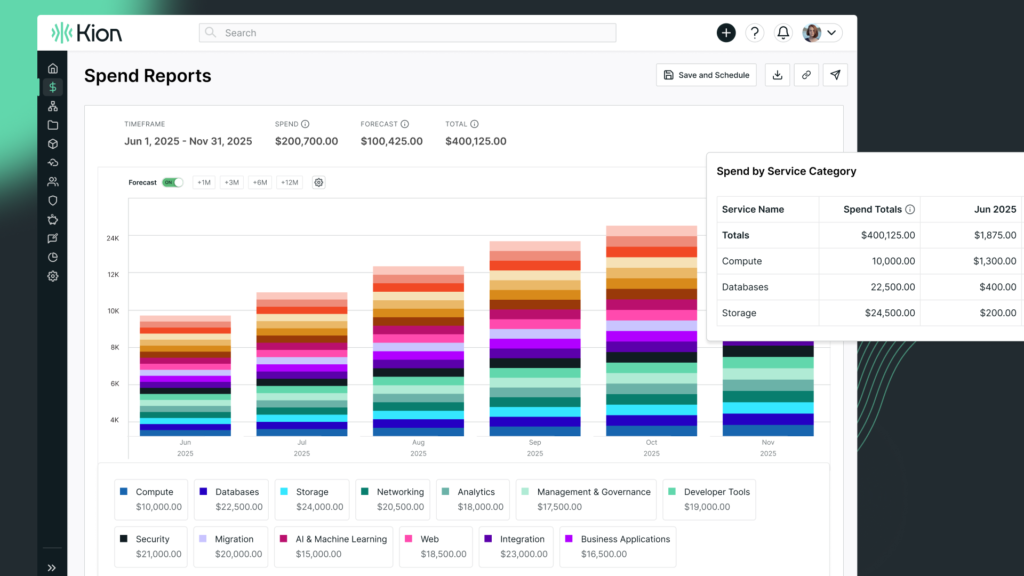Open the user avatar dropdown menu

[821, 33]
